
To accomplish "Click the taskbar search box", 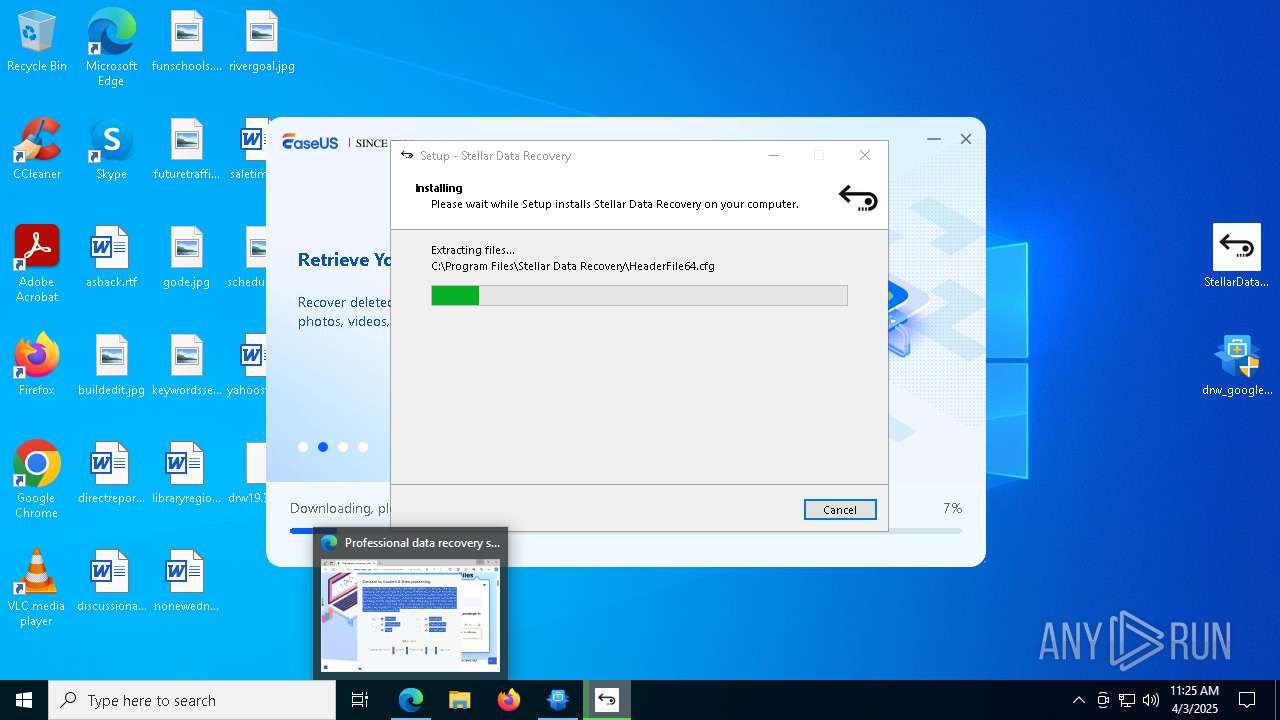I will 192,700.
